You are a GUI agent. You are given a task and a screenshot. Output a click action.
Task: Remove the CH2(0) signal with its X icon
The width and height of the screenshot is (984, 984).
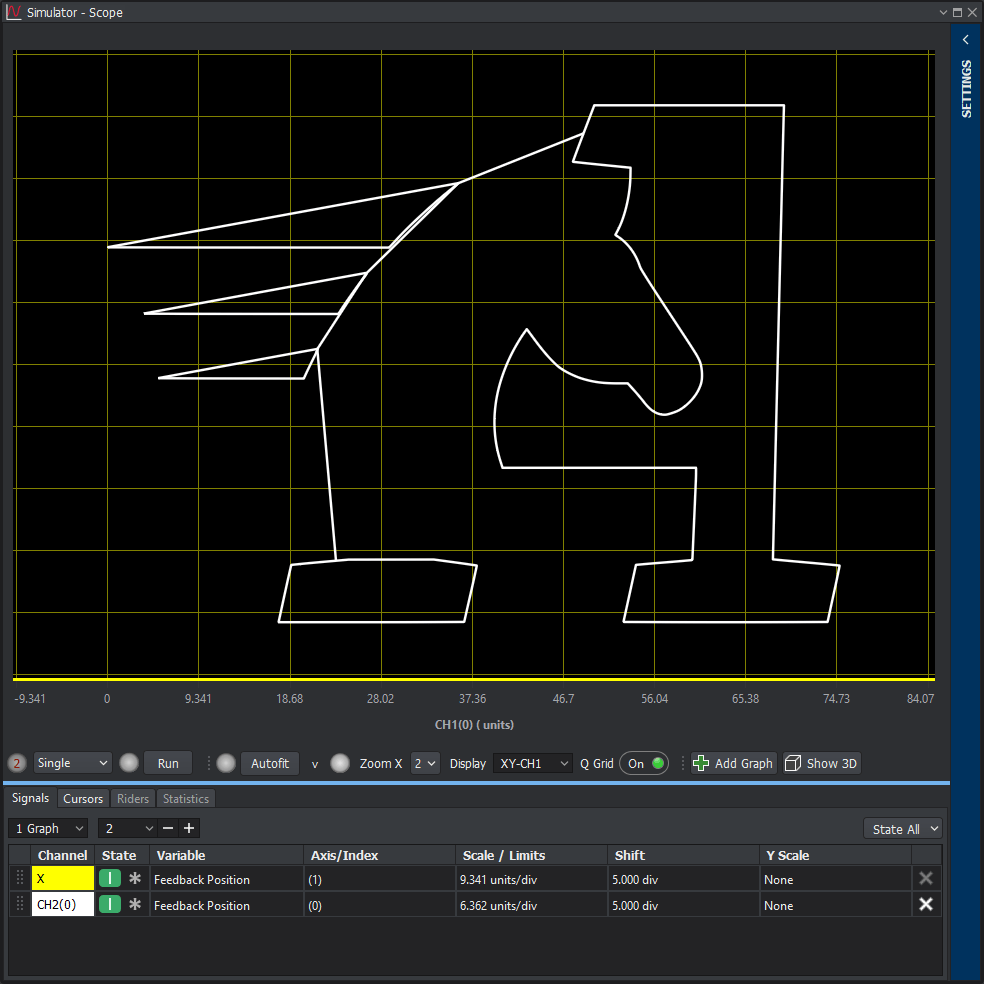926,904
